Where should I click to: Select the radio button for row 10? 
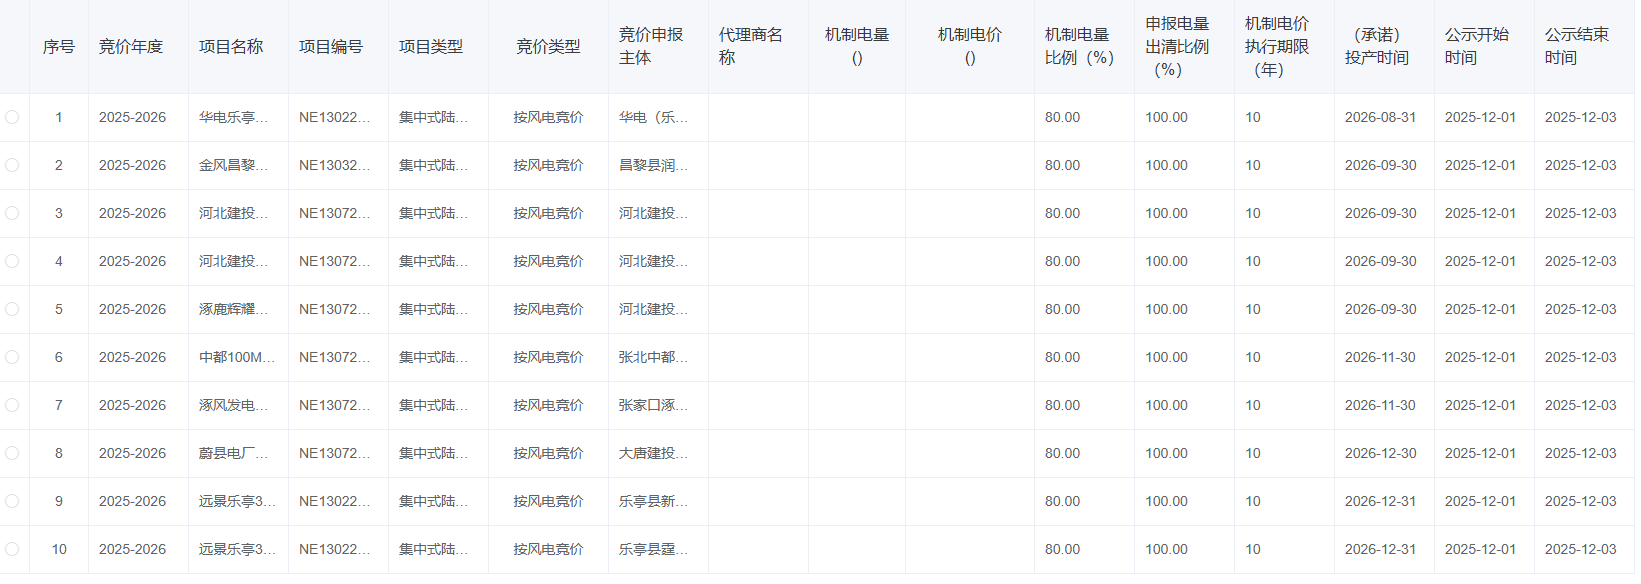pyautogui.click(x=12, y=549)
